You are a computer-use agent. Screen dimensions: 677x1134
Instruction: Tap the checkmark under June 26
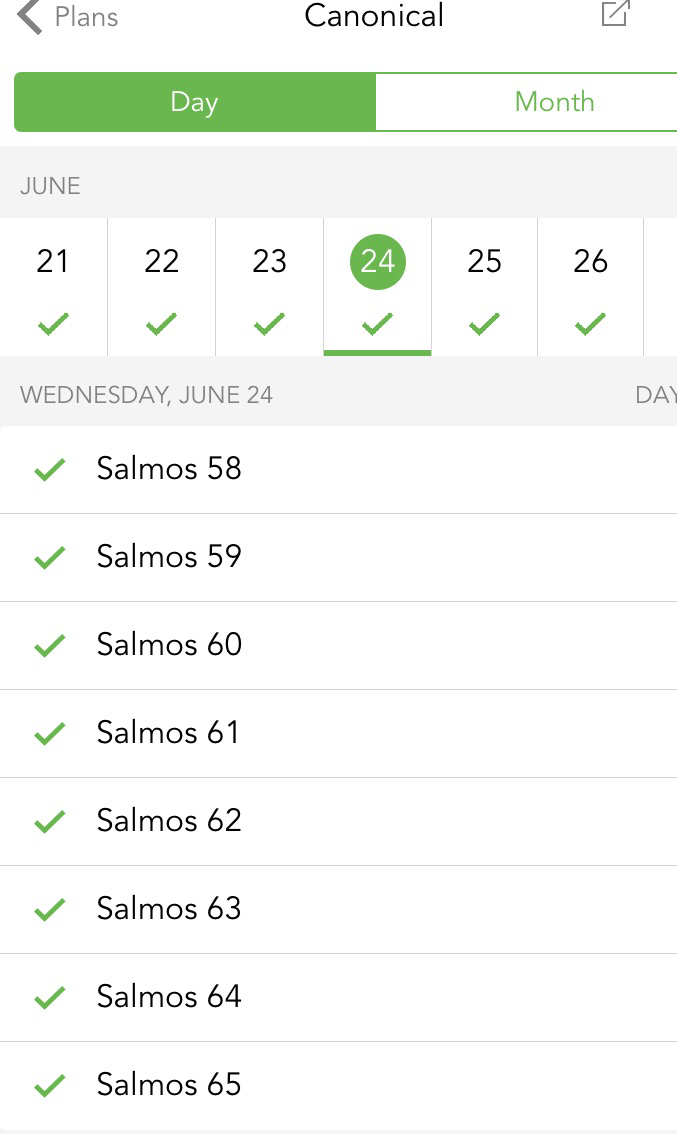coord(591,324)
